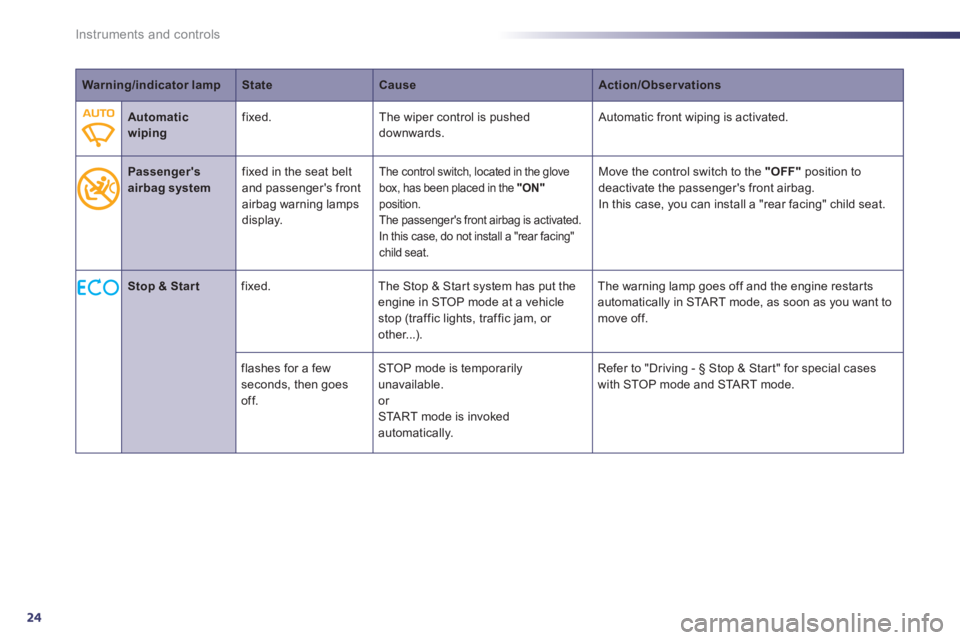Click 'Refer to "Driving - § Stop & Start"' text

(x=687, y=368)
